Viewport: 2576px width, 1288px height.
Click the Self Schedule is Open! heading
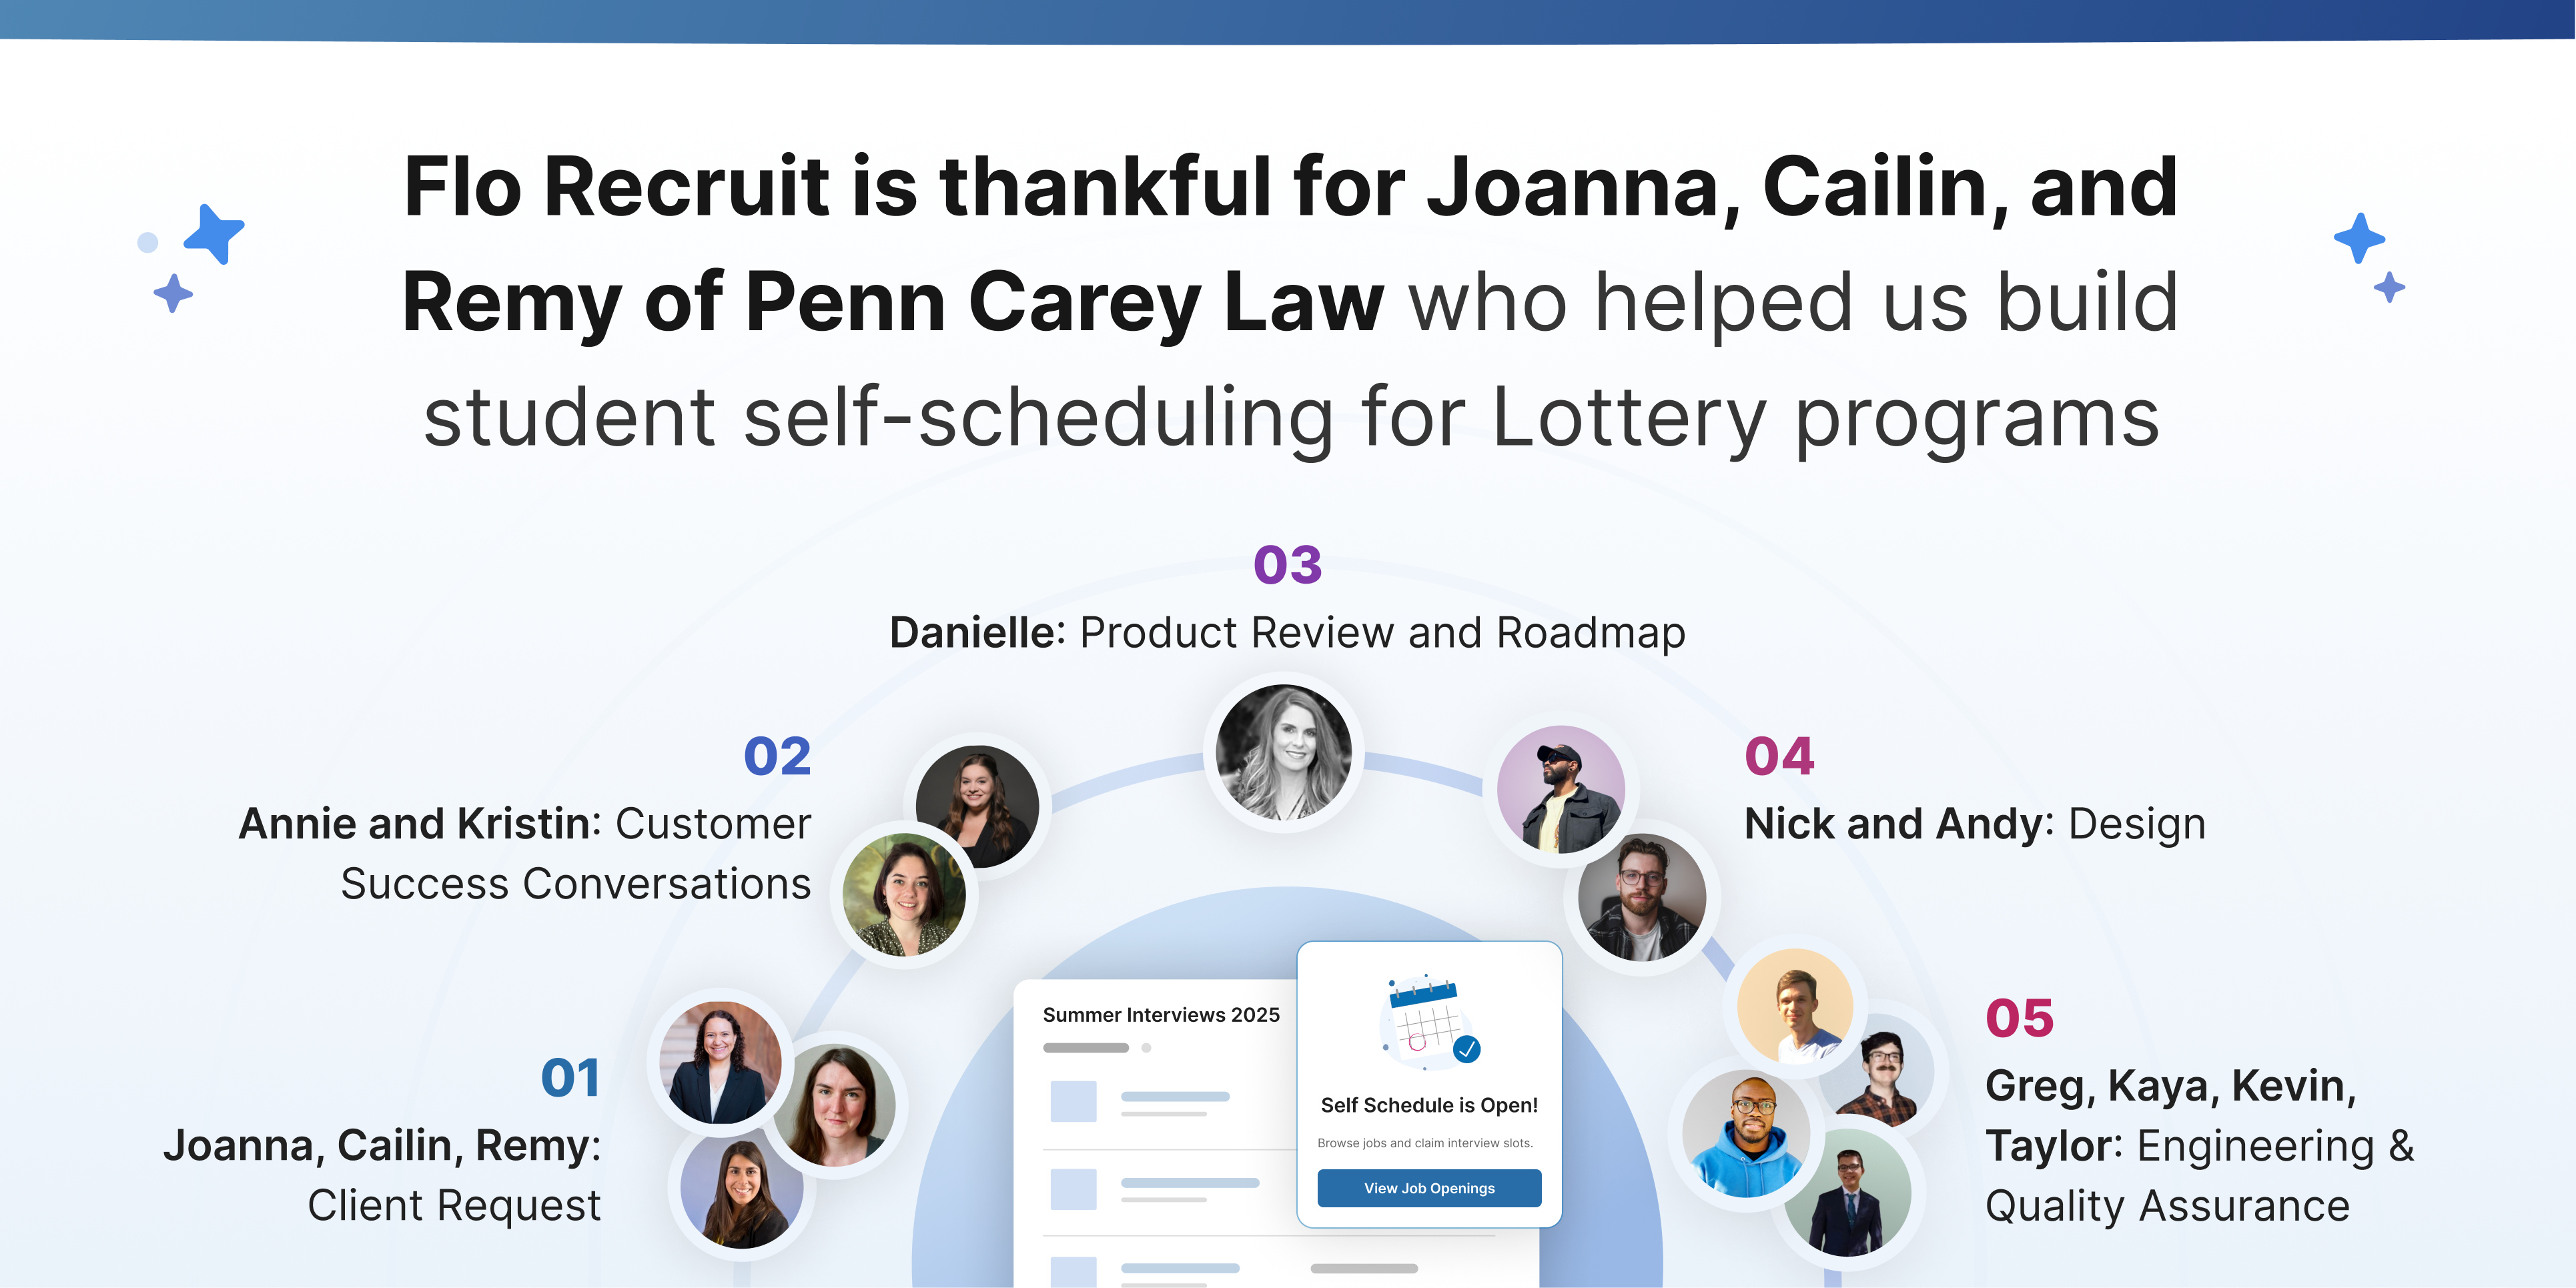click(1429, 1105)
